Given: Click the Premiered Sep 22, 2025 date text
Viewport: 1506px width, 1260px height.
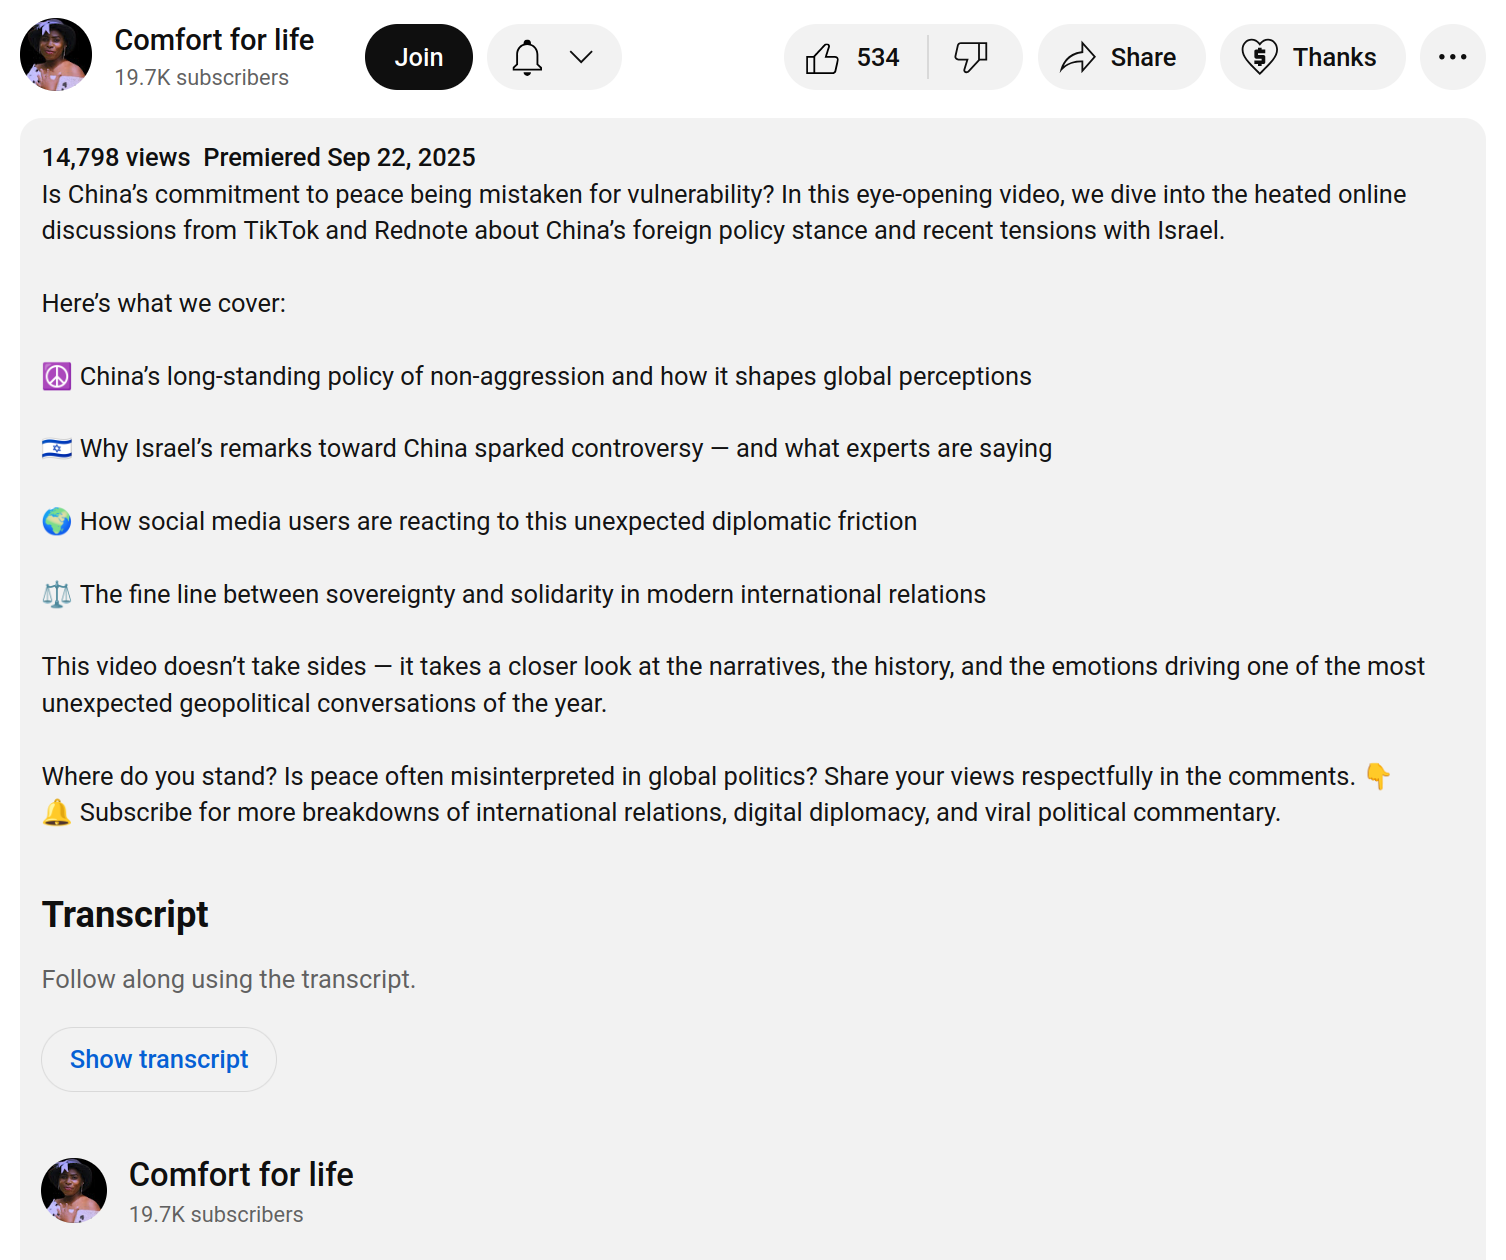Looking at the screenshot, I should [x=339, y=158].
